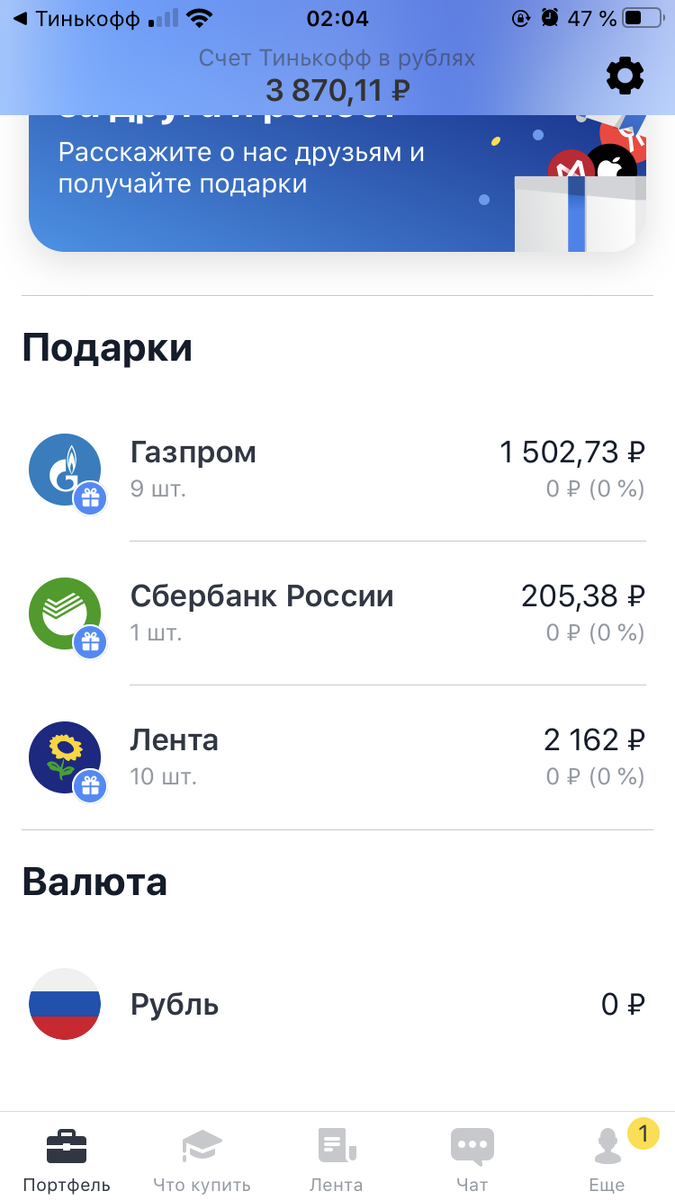
Task: Open the Еще tab
Action: pyautogui.click(x=606, y=1150)
